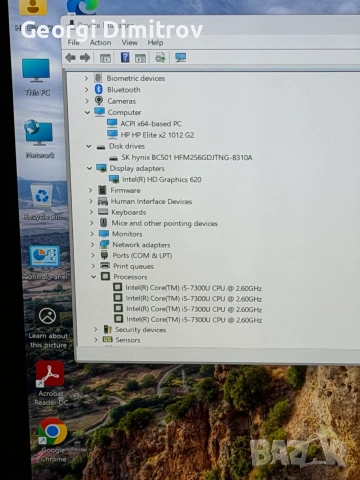Viewport: 360px width, 480px height.
Task: Collapse the Computer node
Action: click(87, 112)
